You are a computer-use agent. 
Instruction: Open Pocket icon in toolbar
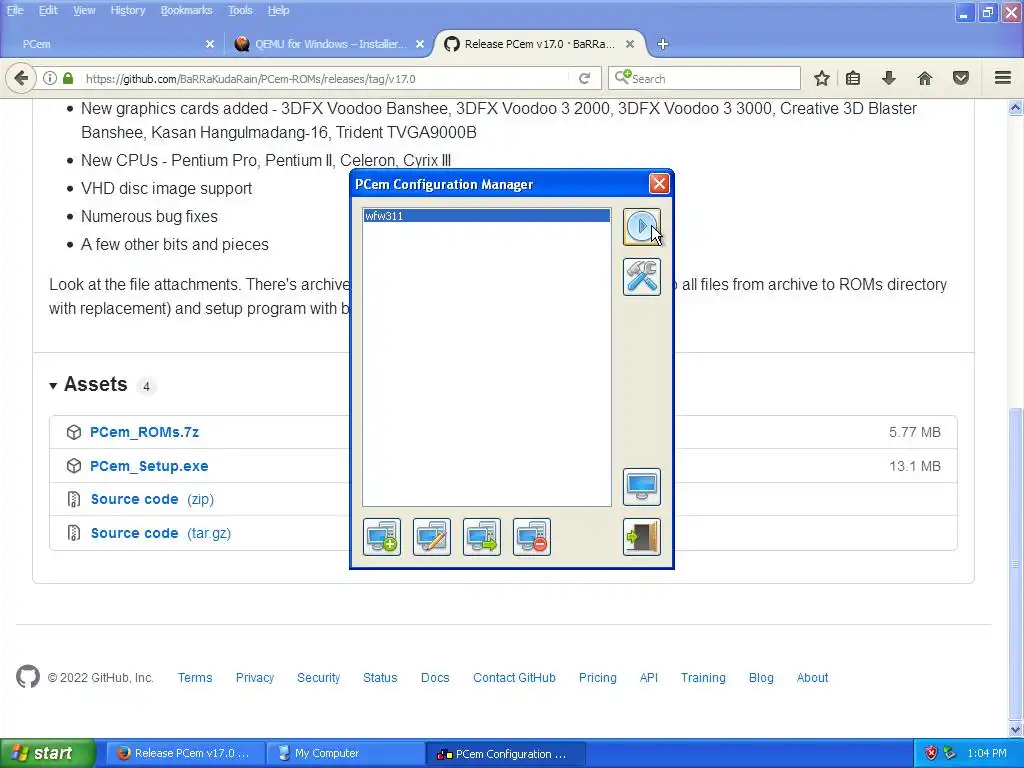coord(960,78)
